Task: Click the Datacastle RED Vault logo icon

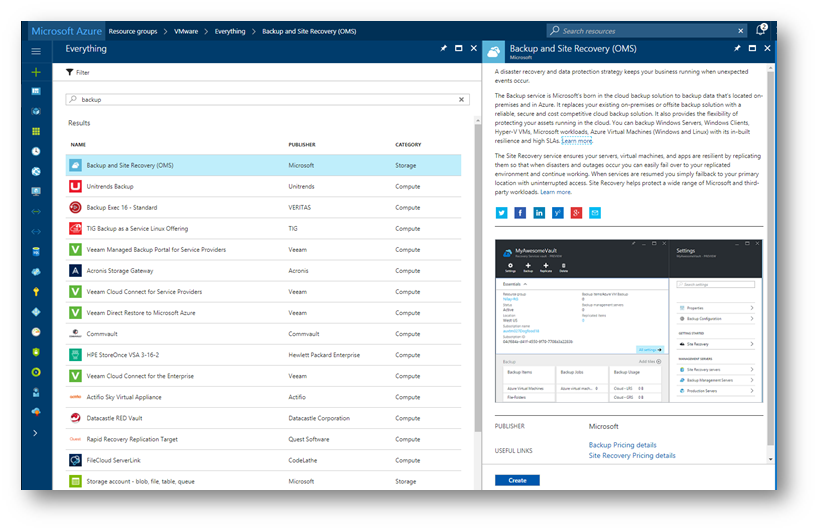Action: click(75, 418)
